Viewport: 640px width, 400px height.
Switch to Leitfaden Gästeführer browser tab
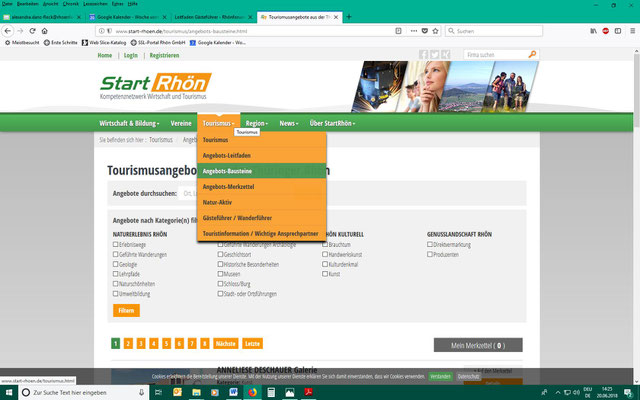(x=213, y=17)
